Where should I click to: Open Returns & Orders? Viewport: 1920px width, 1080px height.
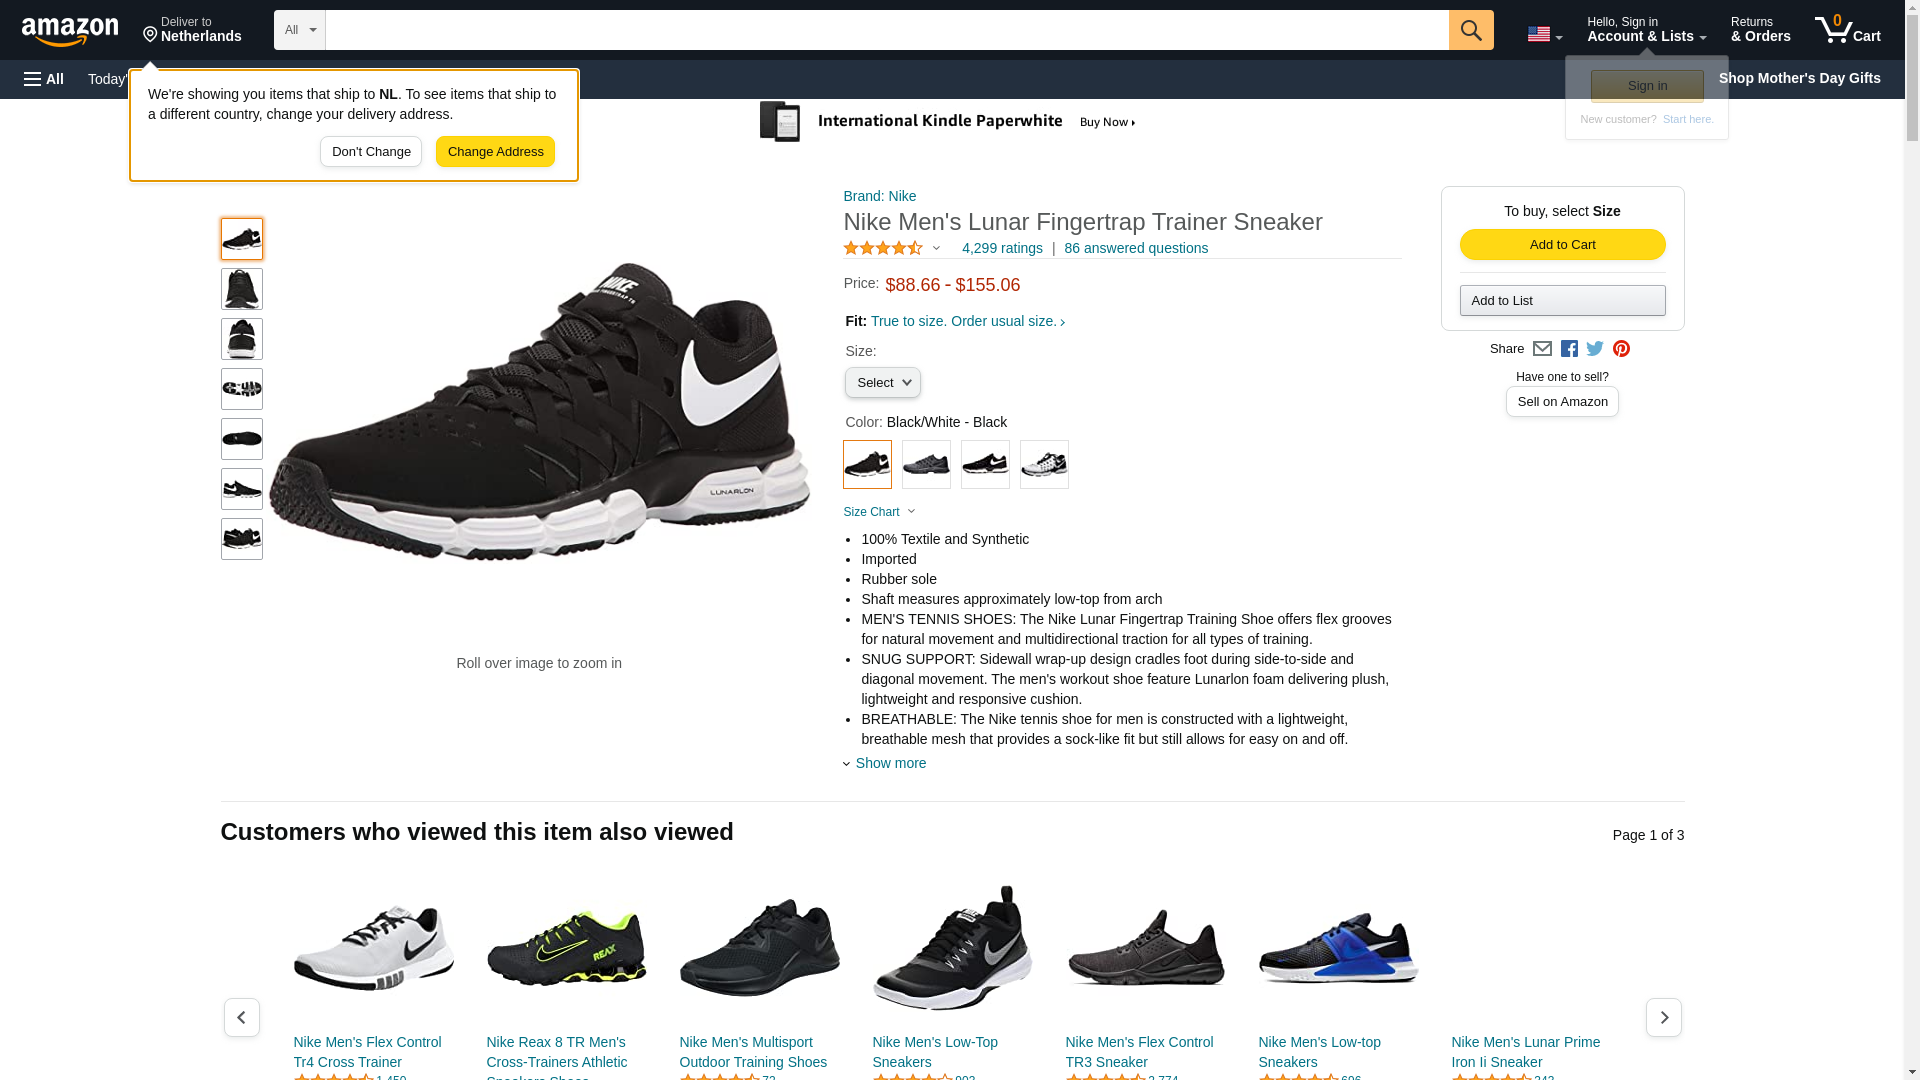tap(1760, 30)
